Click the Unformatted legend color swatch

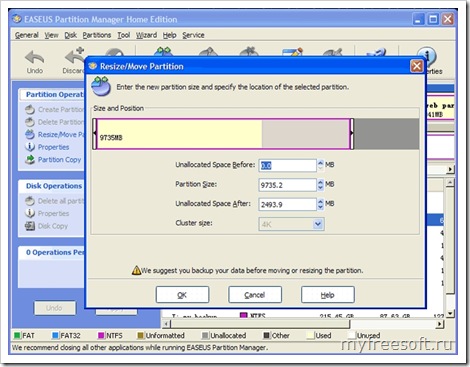click(140, 335)
